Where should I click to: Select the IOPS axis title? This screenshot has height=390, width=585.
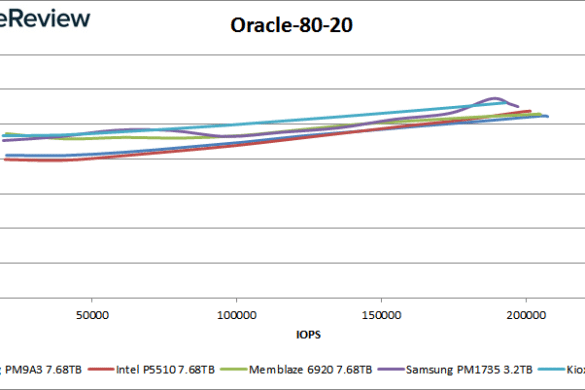[308, 334]
